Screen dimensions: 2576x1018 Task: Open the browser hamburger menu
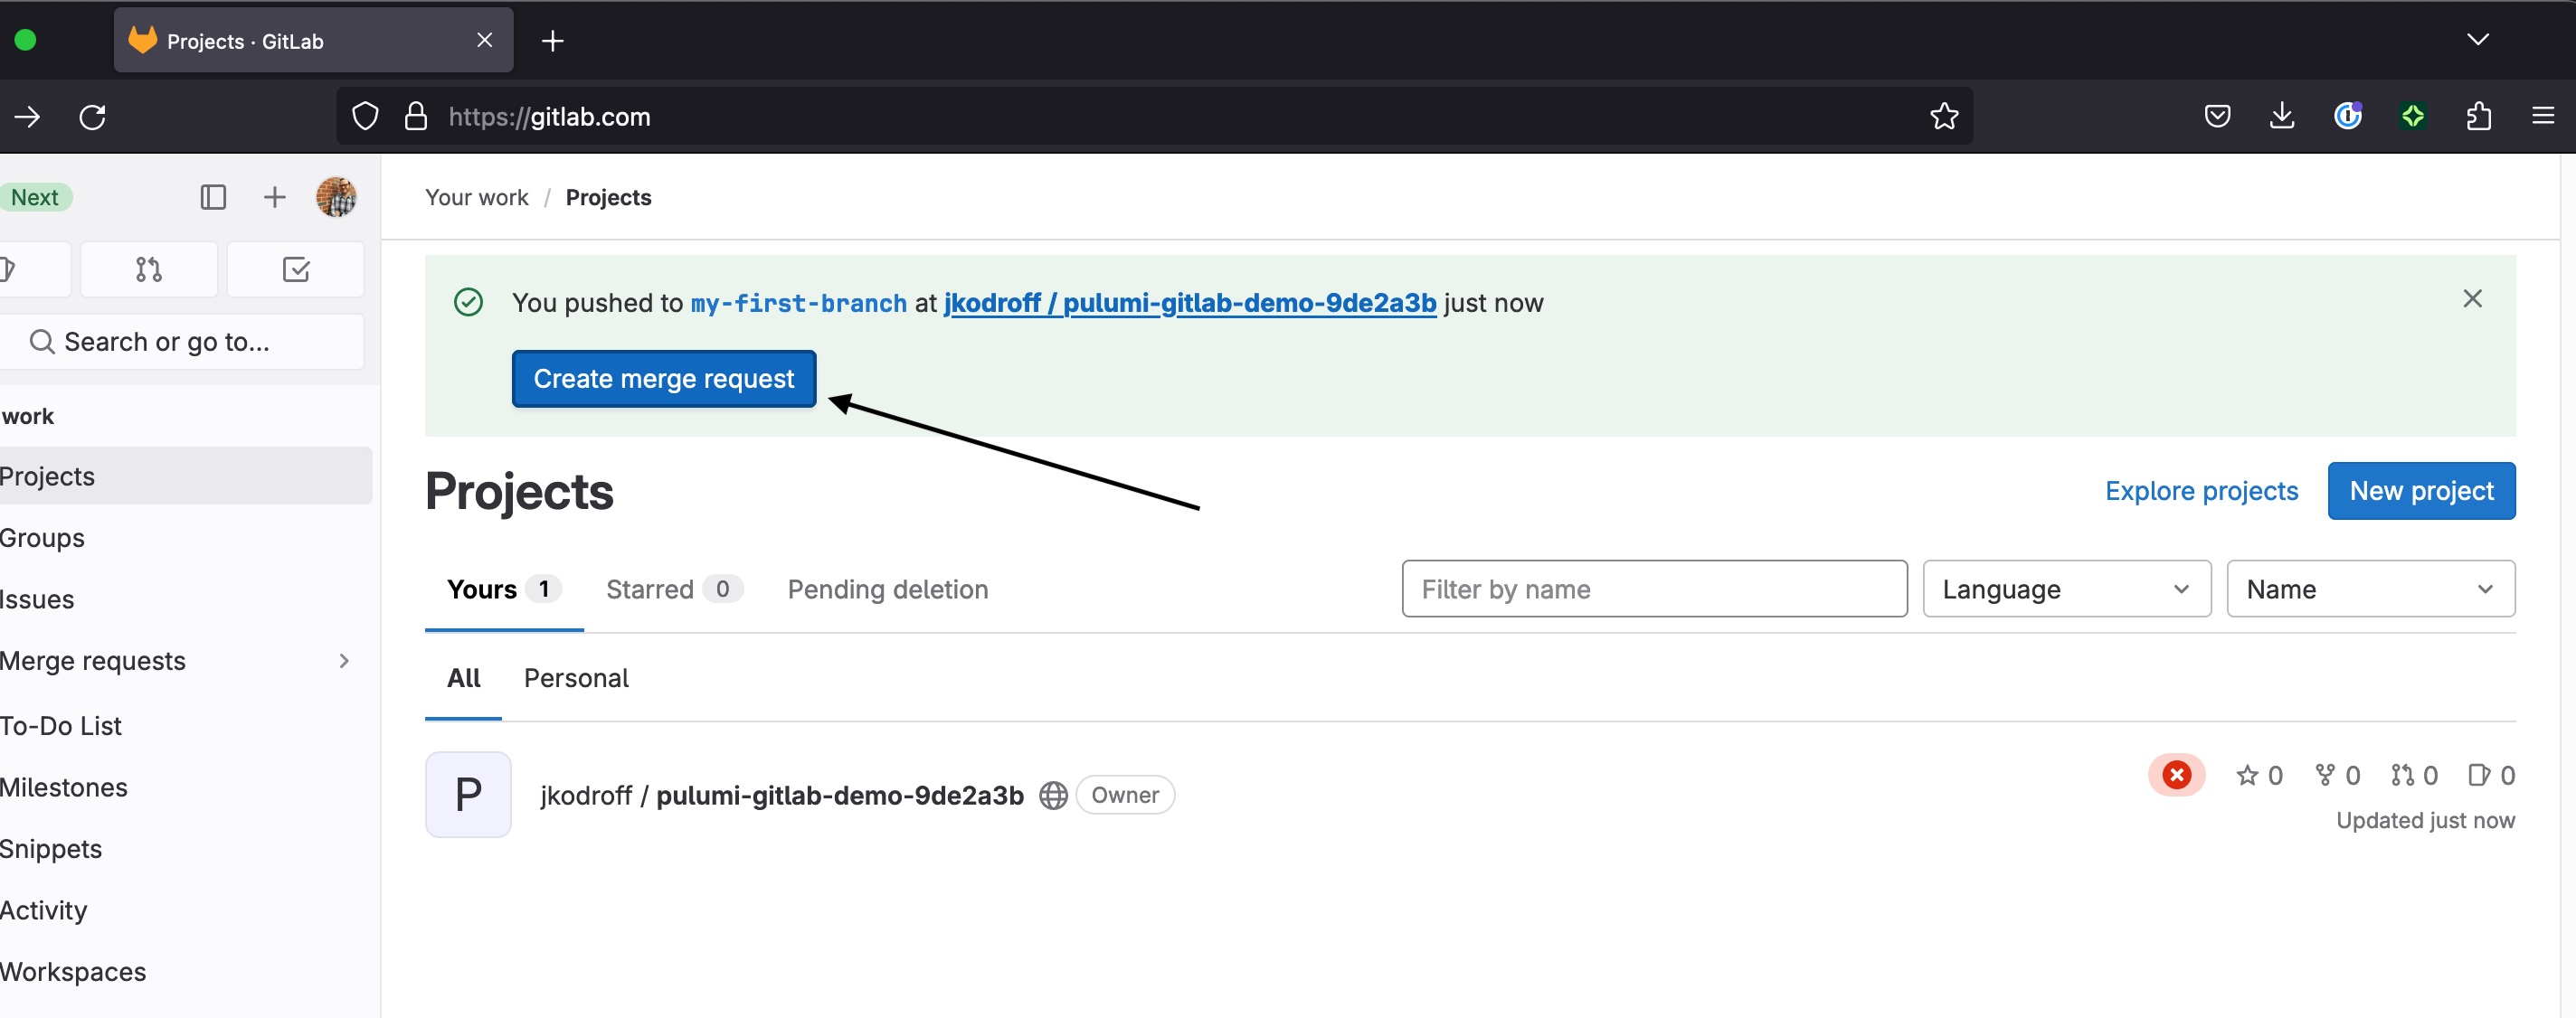(2542, 117)
